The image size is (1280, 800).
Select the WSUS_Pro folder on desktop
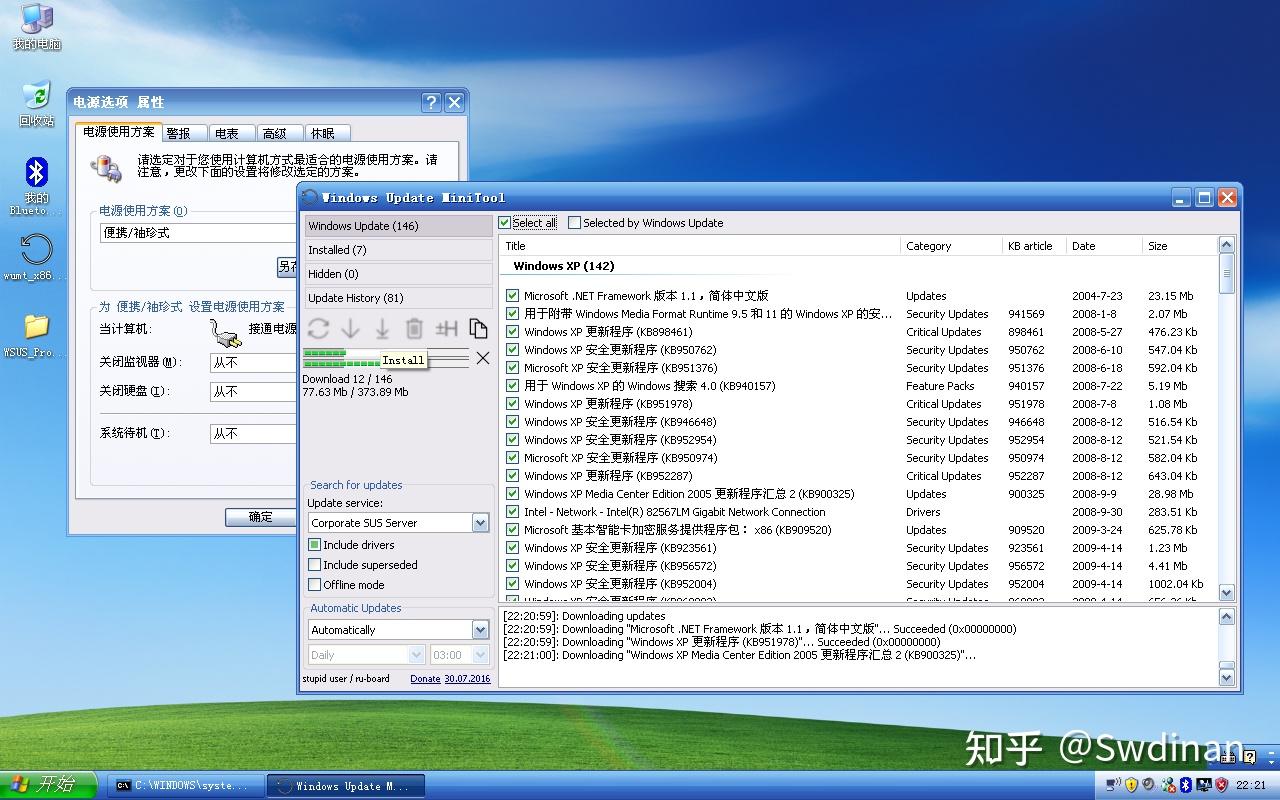(x=36, y=335)
